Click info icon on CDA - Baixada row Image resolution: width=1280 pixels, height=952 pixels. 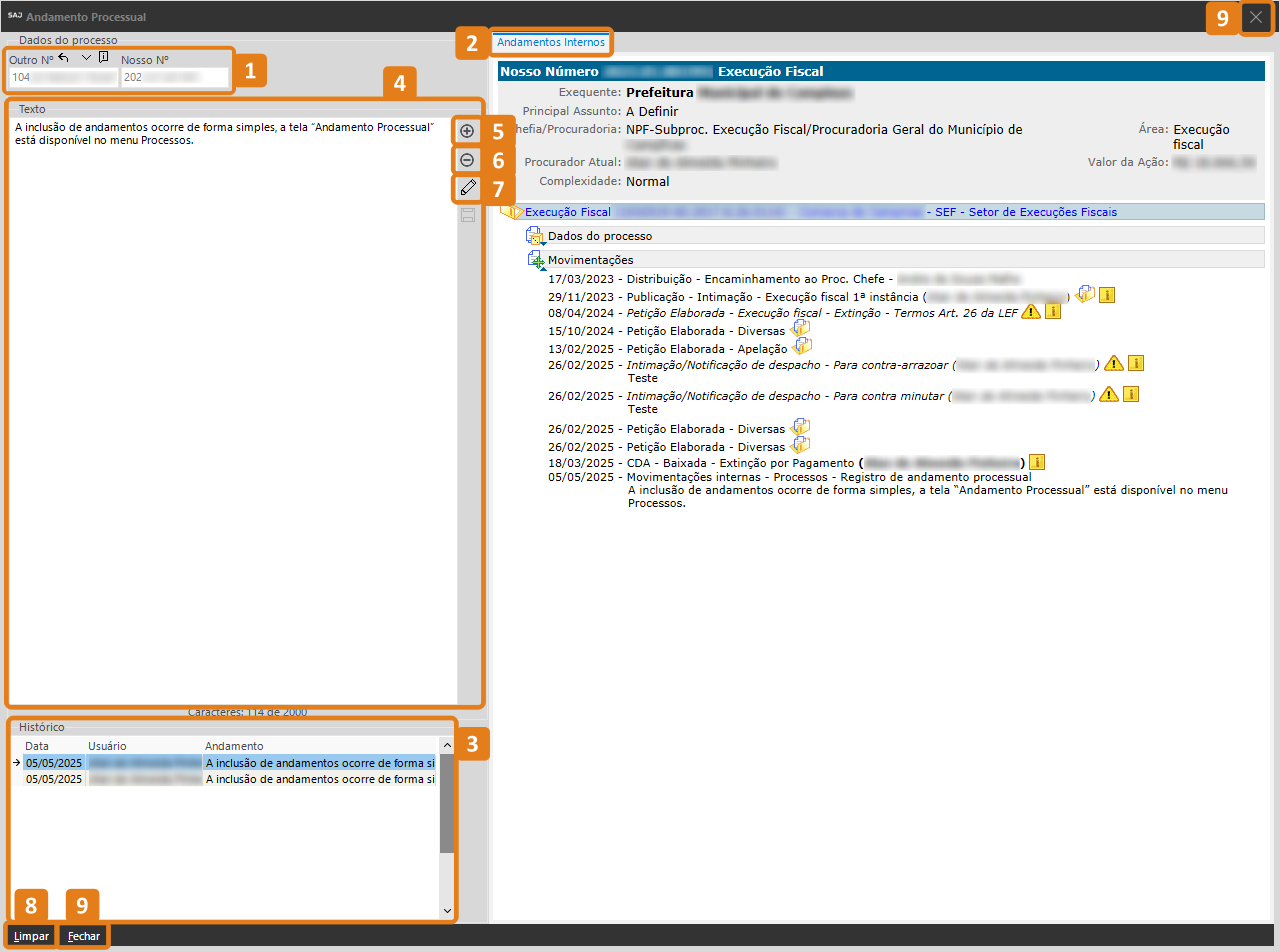[1037, 462]
